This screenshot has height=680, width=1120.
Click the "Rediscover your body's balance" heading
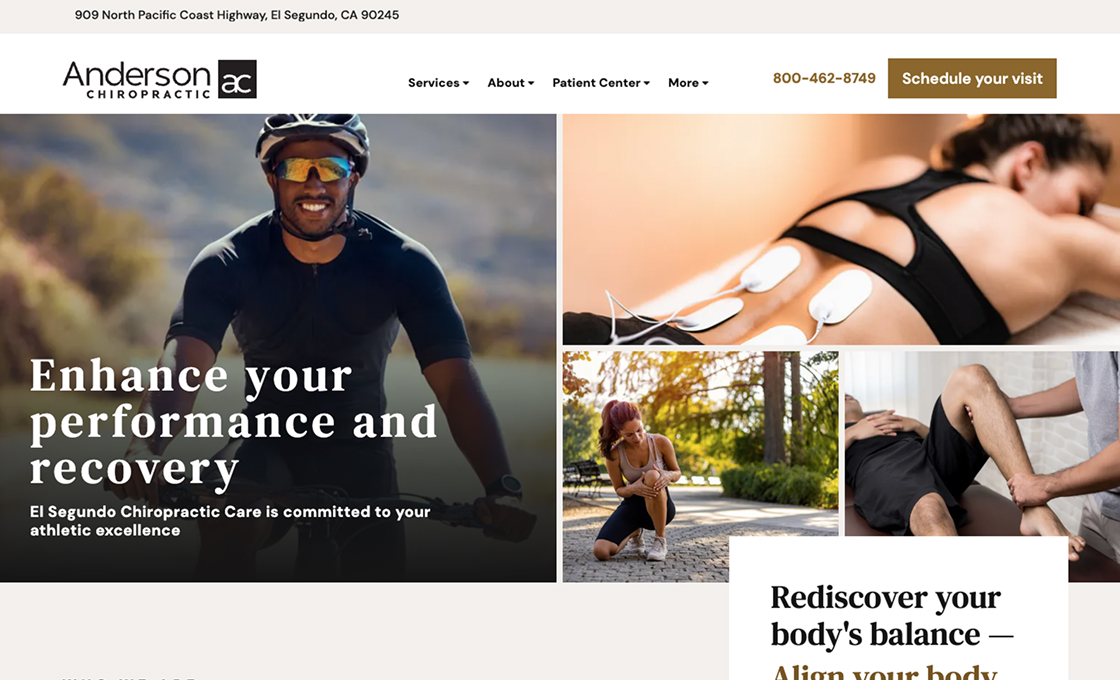tap(892, 616)
